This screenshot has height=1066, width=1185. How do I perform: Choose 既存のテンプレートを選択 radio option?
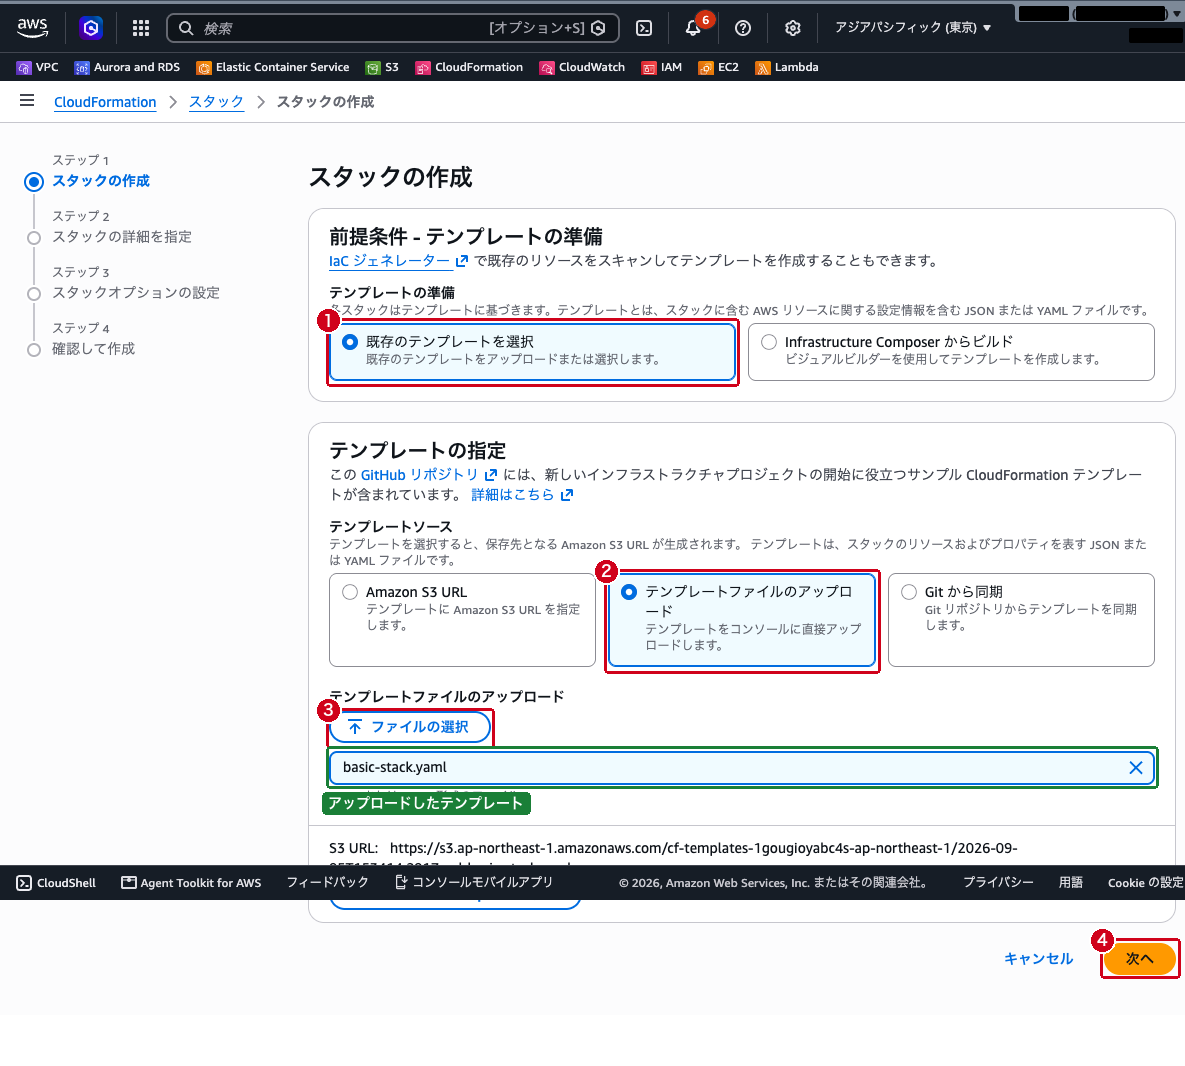coord(532,352)
